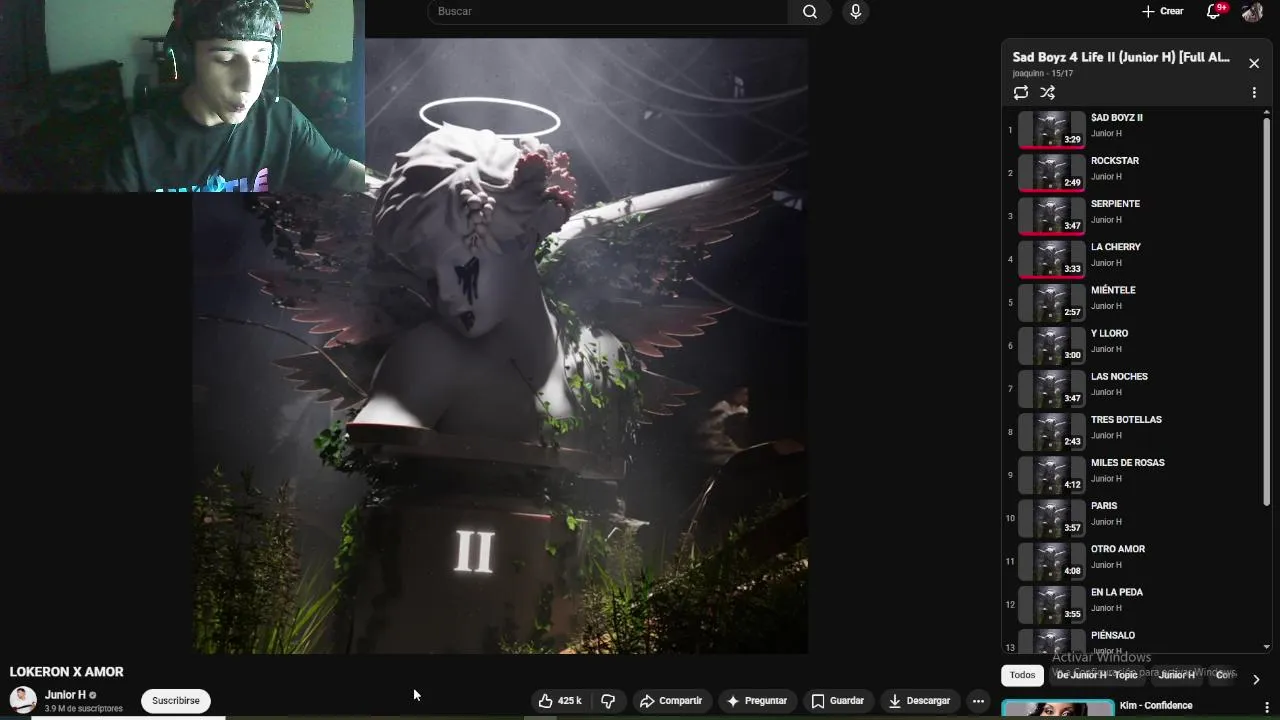1280x720 pixels.
Task: Open the Crear menu
Action: click(1162, 11)
